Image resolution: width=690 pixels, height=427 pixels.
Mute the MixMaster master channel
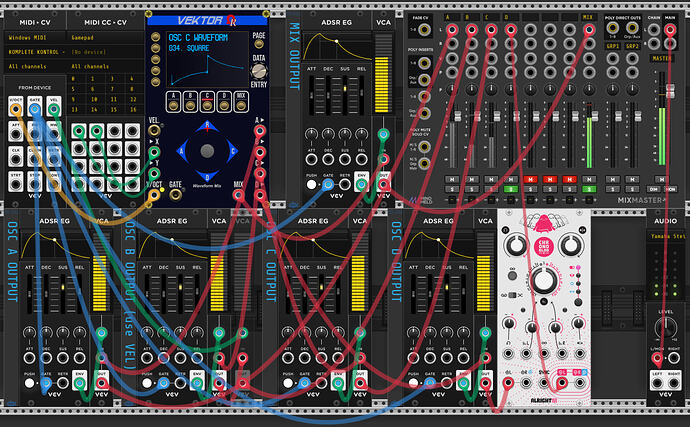662,179
